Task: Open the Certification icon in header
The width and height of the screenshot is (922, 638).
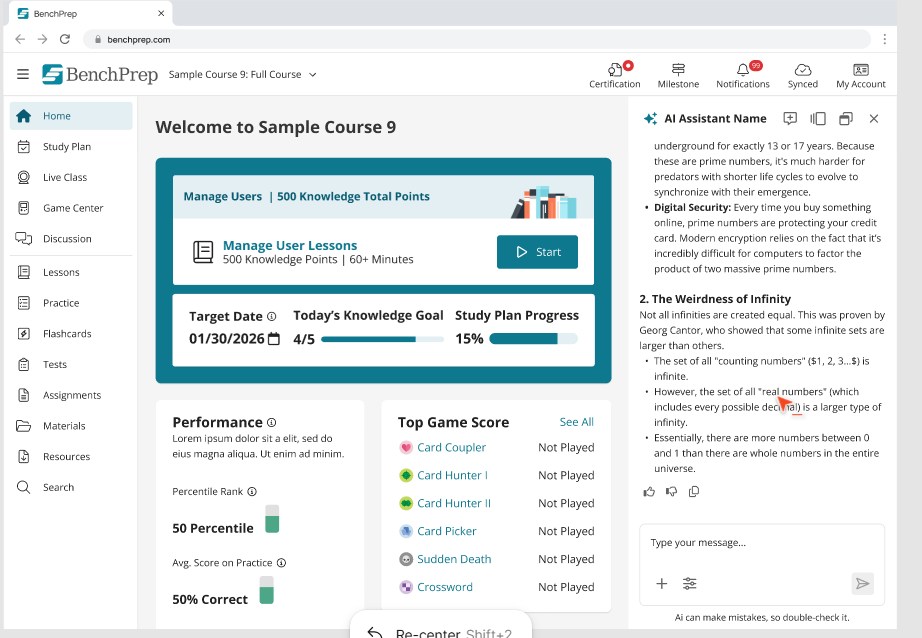Action: point(614,70)
